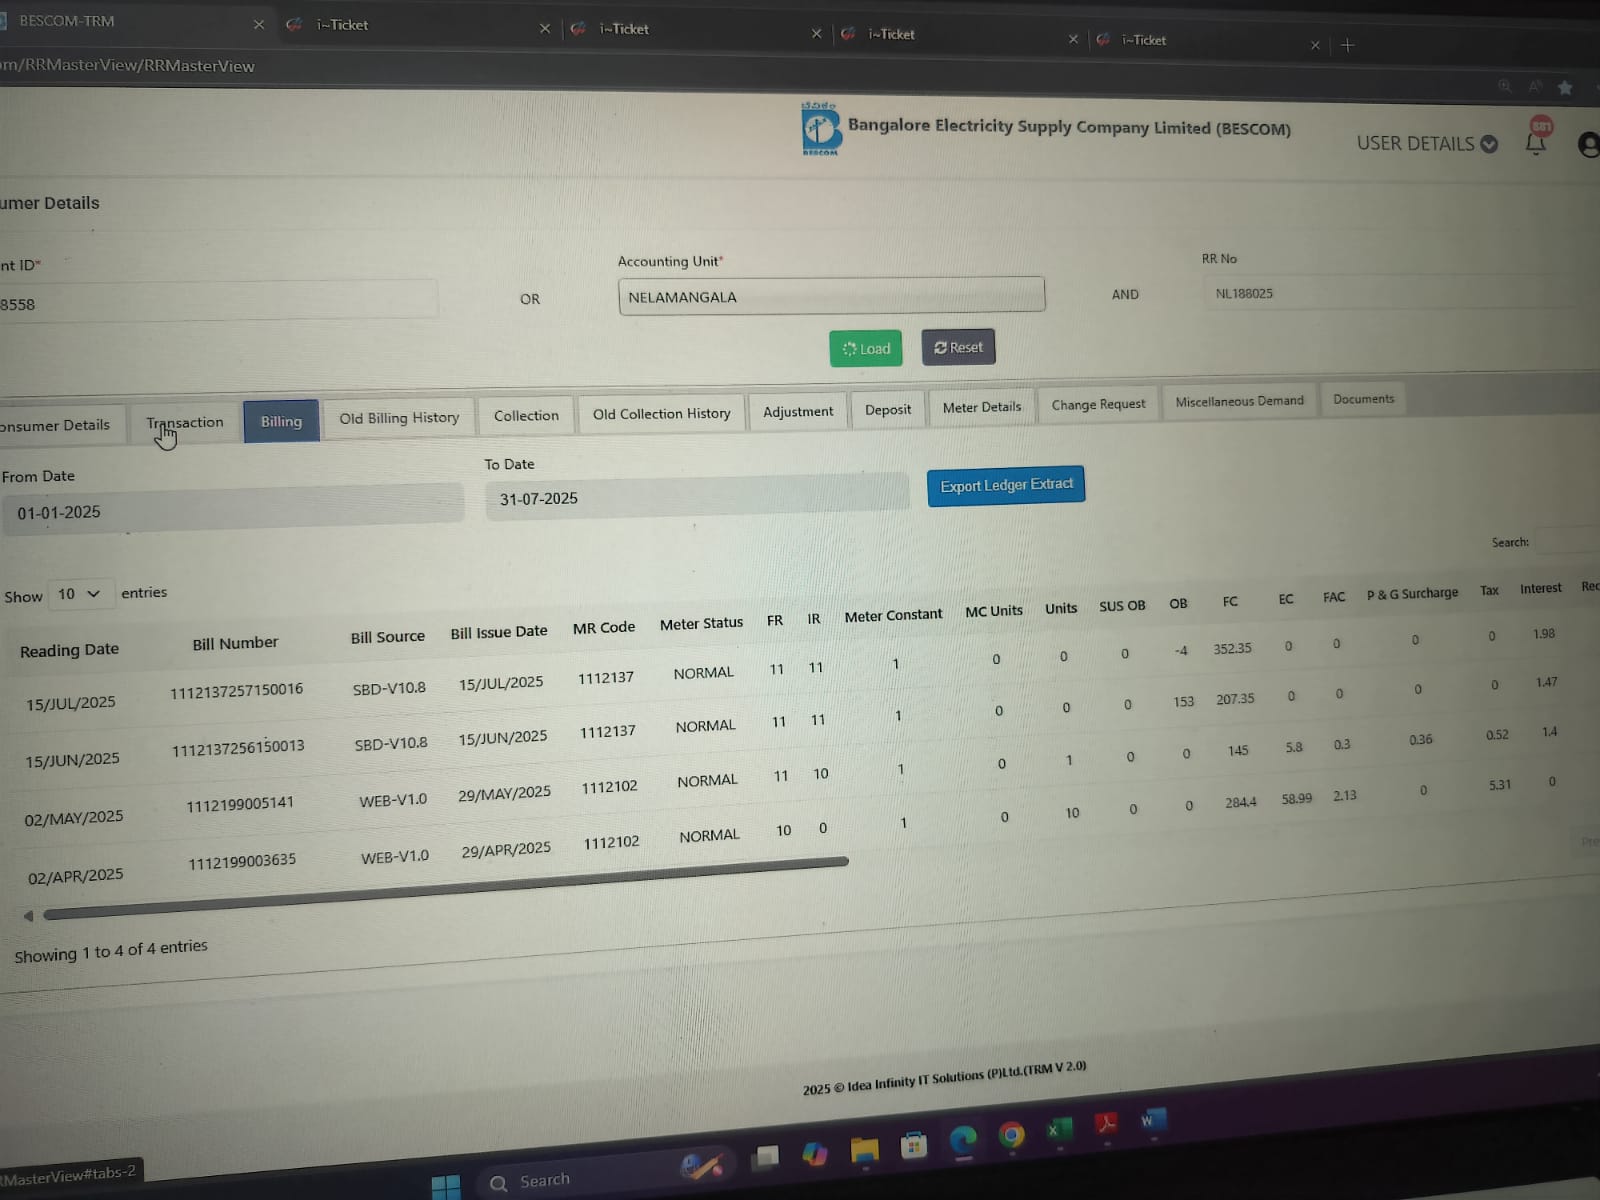Click the From Date field
The width and height of the screenshot is (1600, 1200).
pos(234,508)
